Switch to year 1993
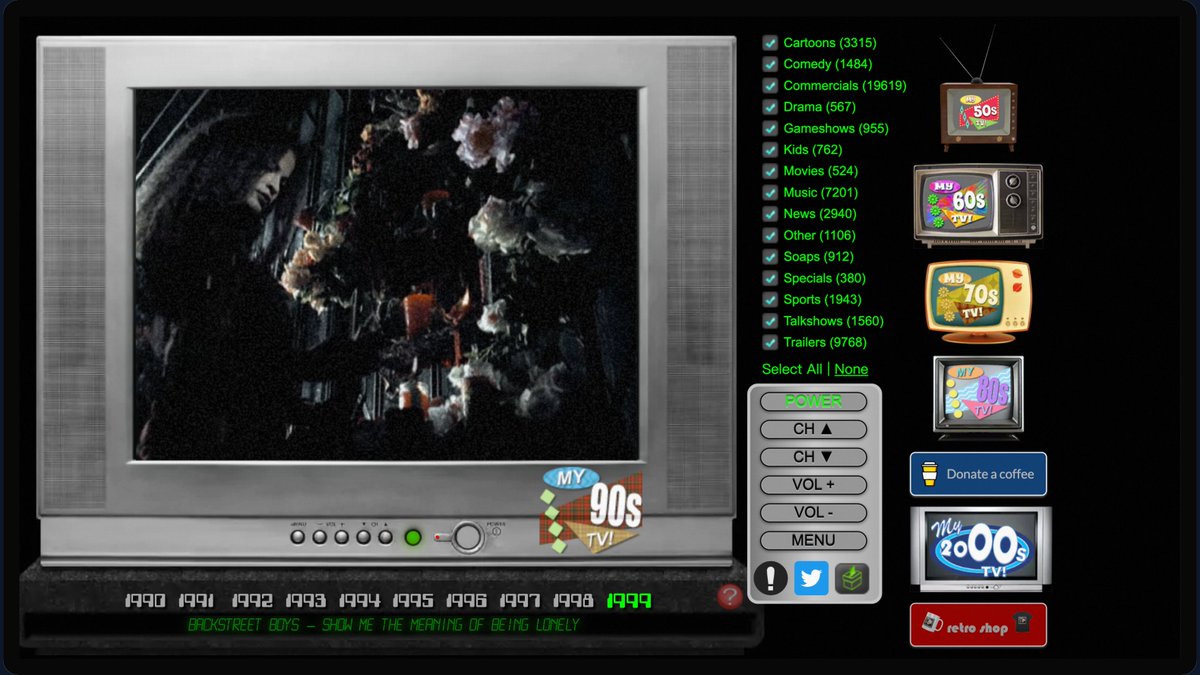This screenshot has width=1200, height=675. (305, 601)
